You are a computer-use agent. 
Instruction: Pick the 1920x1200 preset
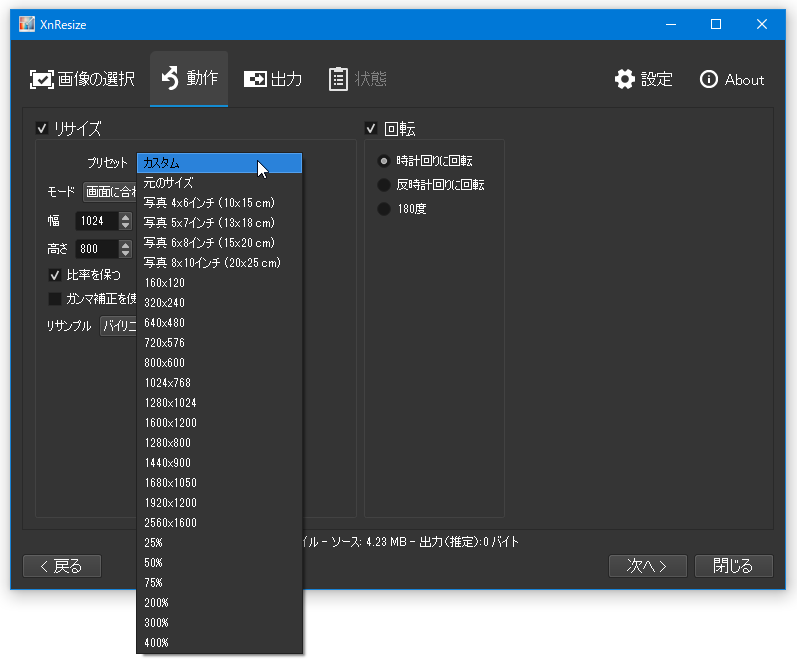tap(219, 502)
